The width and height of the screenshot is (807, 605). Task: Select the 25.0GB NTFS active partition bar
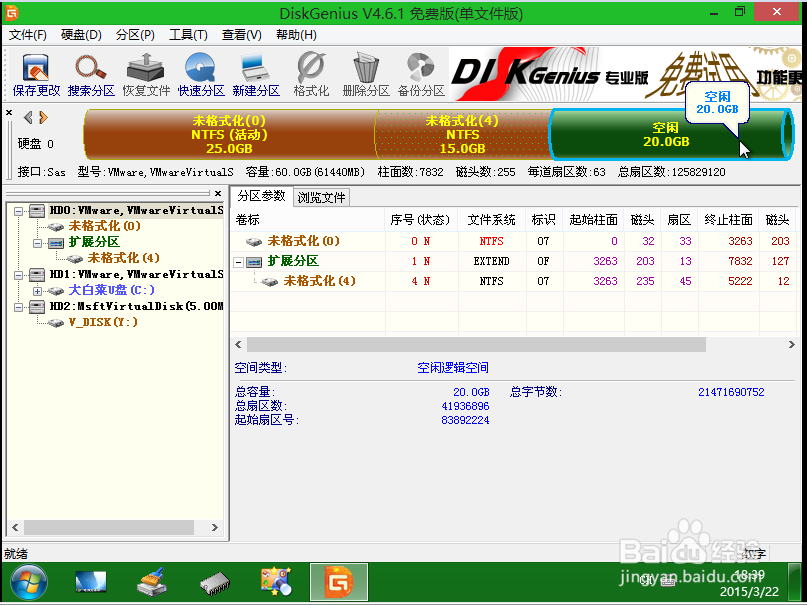click(x=230, y=134)
